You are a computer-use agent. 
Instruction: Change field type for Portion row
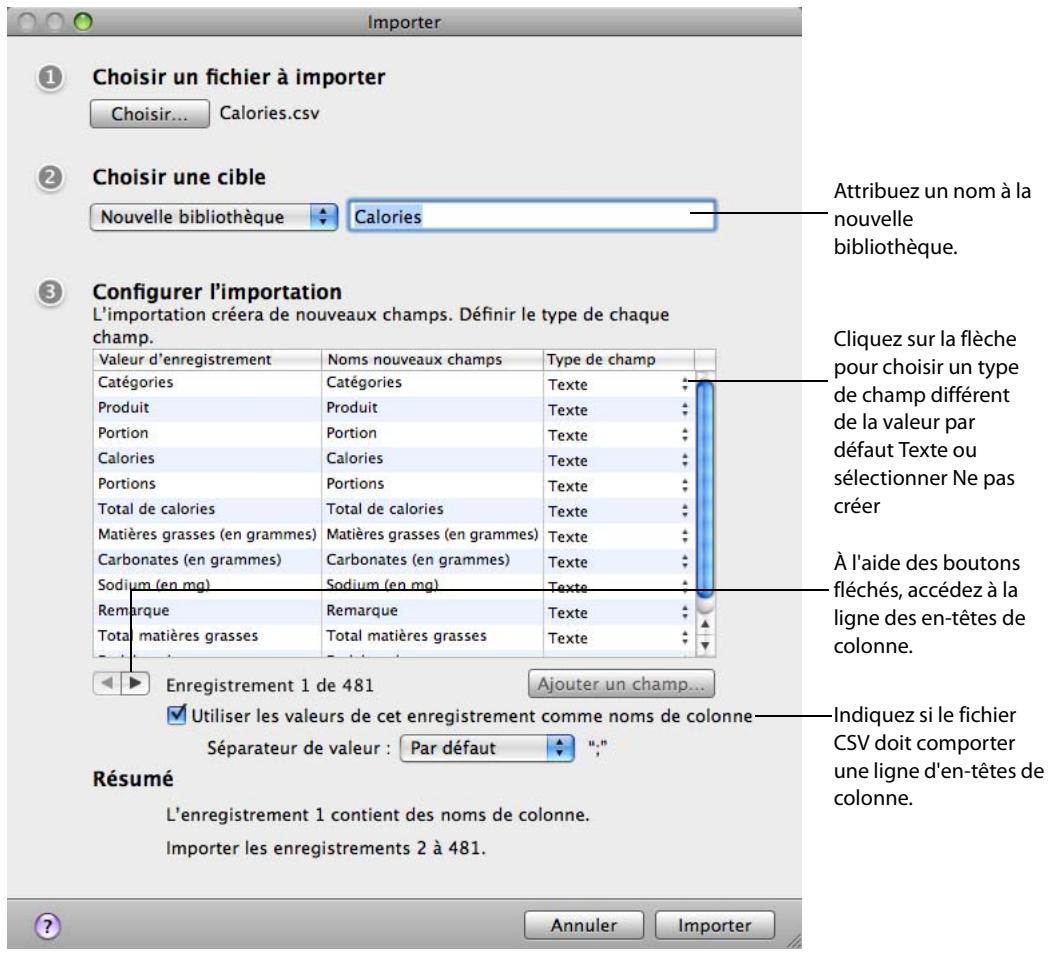(684, 435)
